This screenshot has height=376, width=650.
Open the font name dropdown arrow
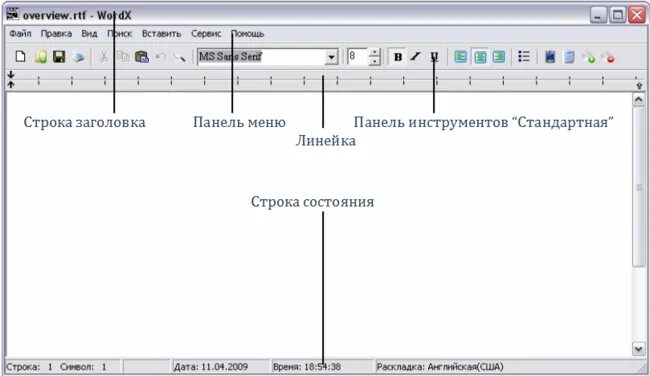tap(331, 57)
